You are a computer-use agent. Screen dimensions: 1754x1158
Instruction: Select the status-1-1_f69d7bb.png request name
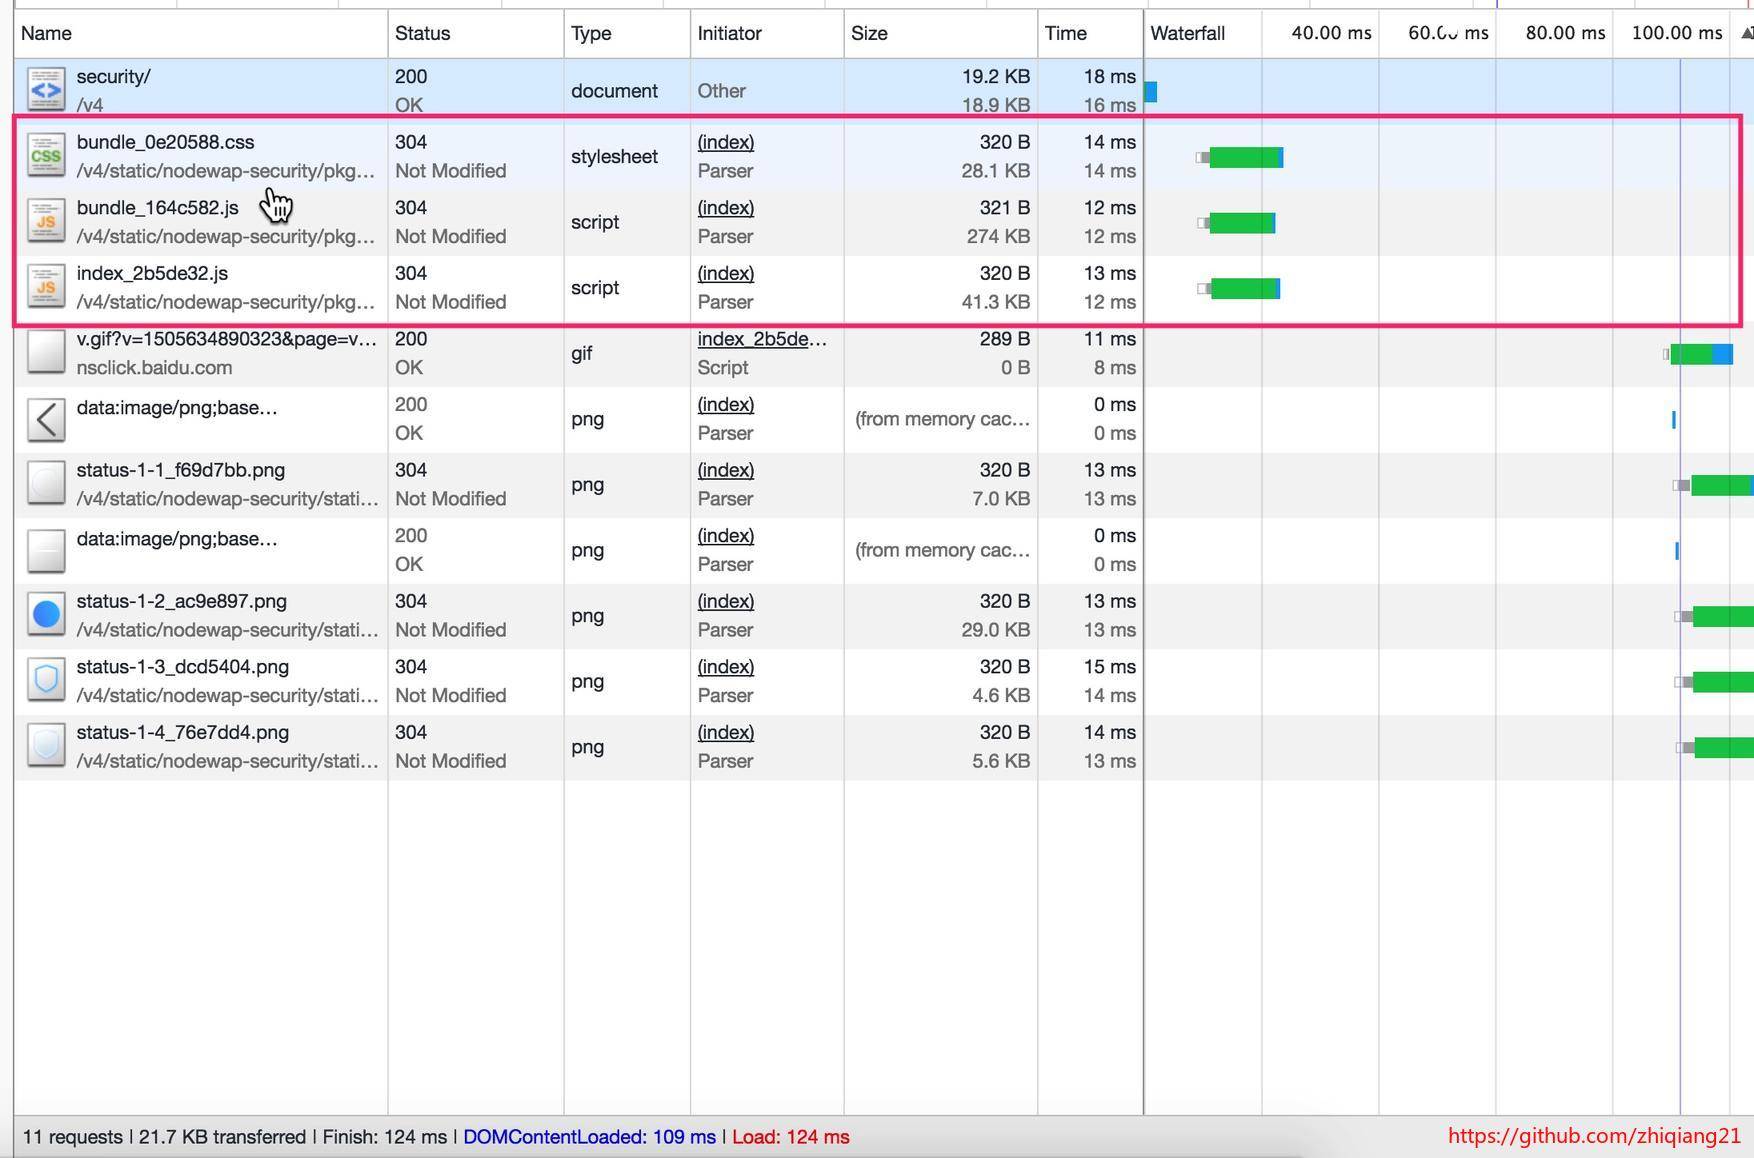pos(180,470)
